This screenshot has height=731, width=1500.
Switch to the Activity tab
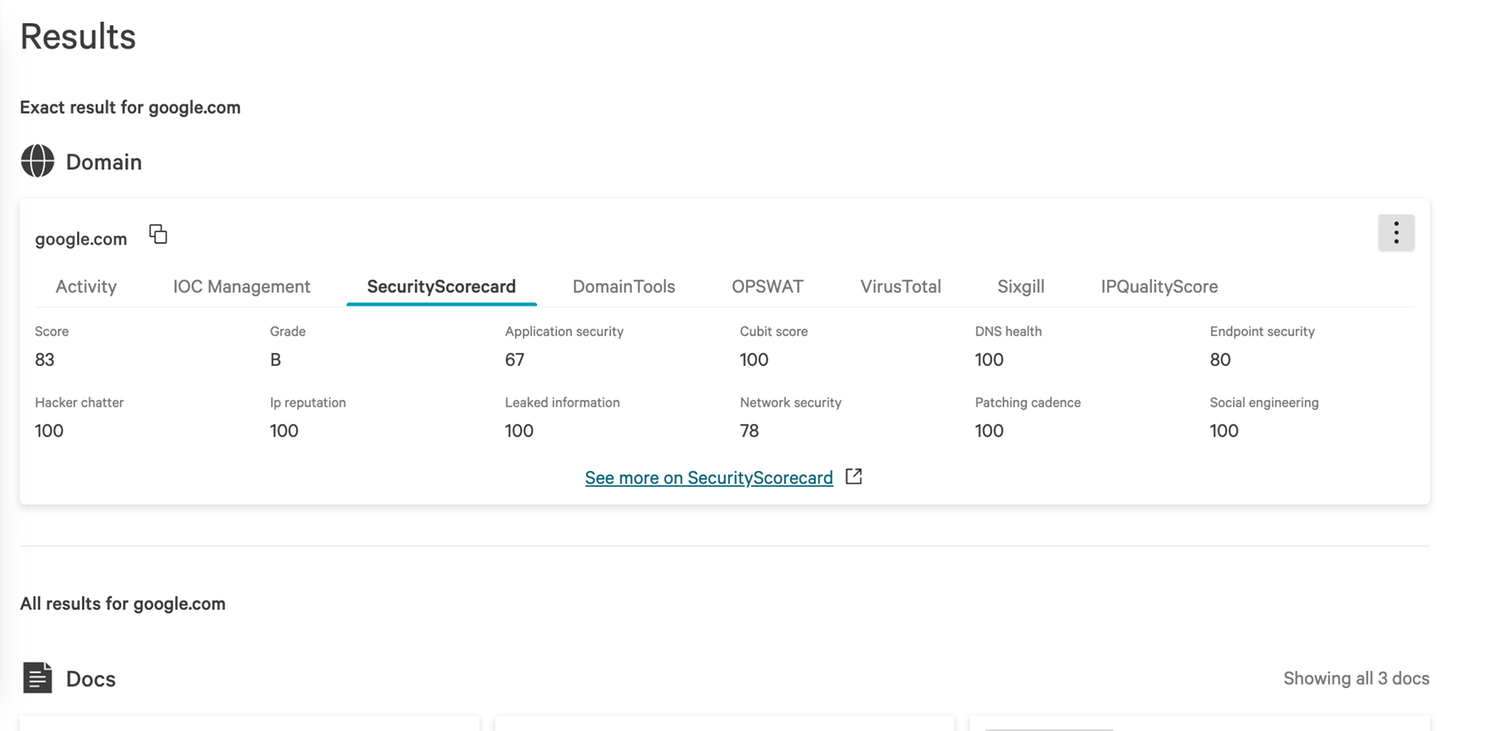click(86, 286)
